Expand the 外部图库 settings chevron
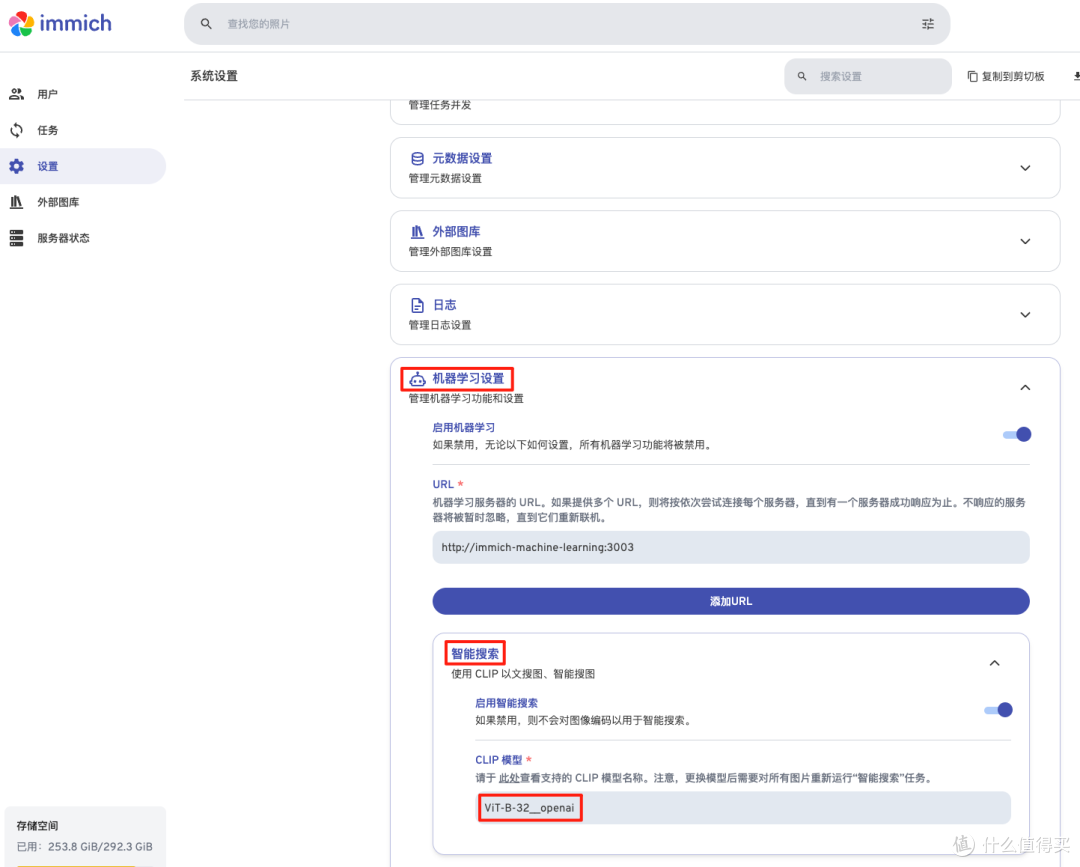Image resolution: width=1080 pixels, height=867 pixels. (1025, 241)
